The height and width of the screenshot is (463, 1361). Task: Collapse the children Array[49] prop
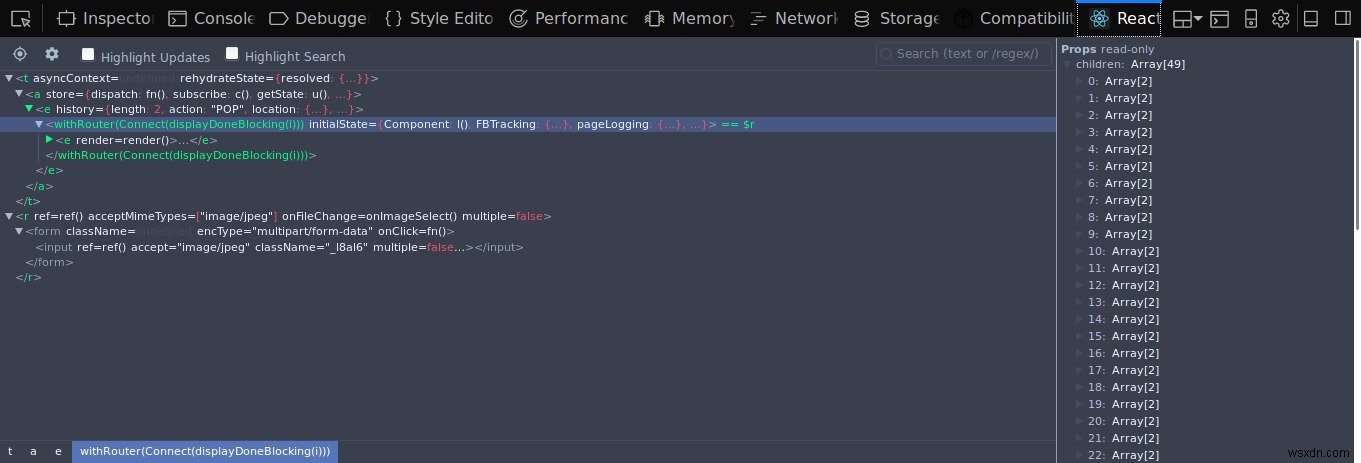(1067, 64)
